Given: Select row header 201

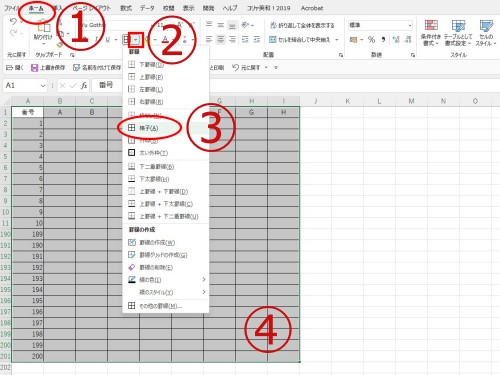Looking at the screenshot, I should 5,356.
